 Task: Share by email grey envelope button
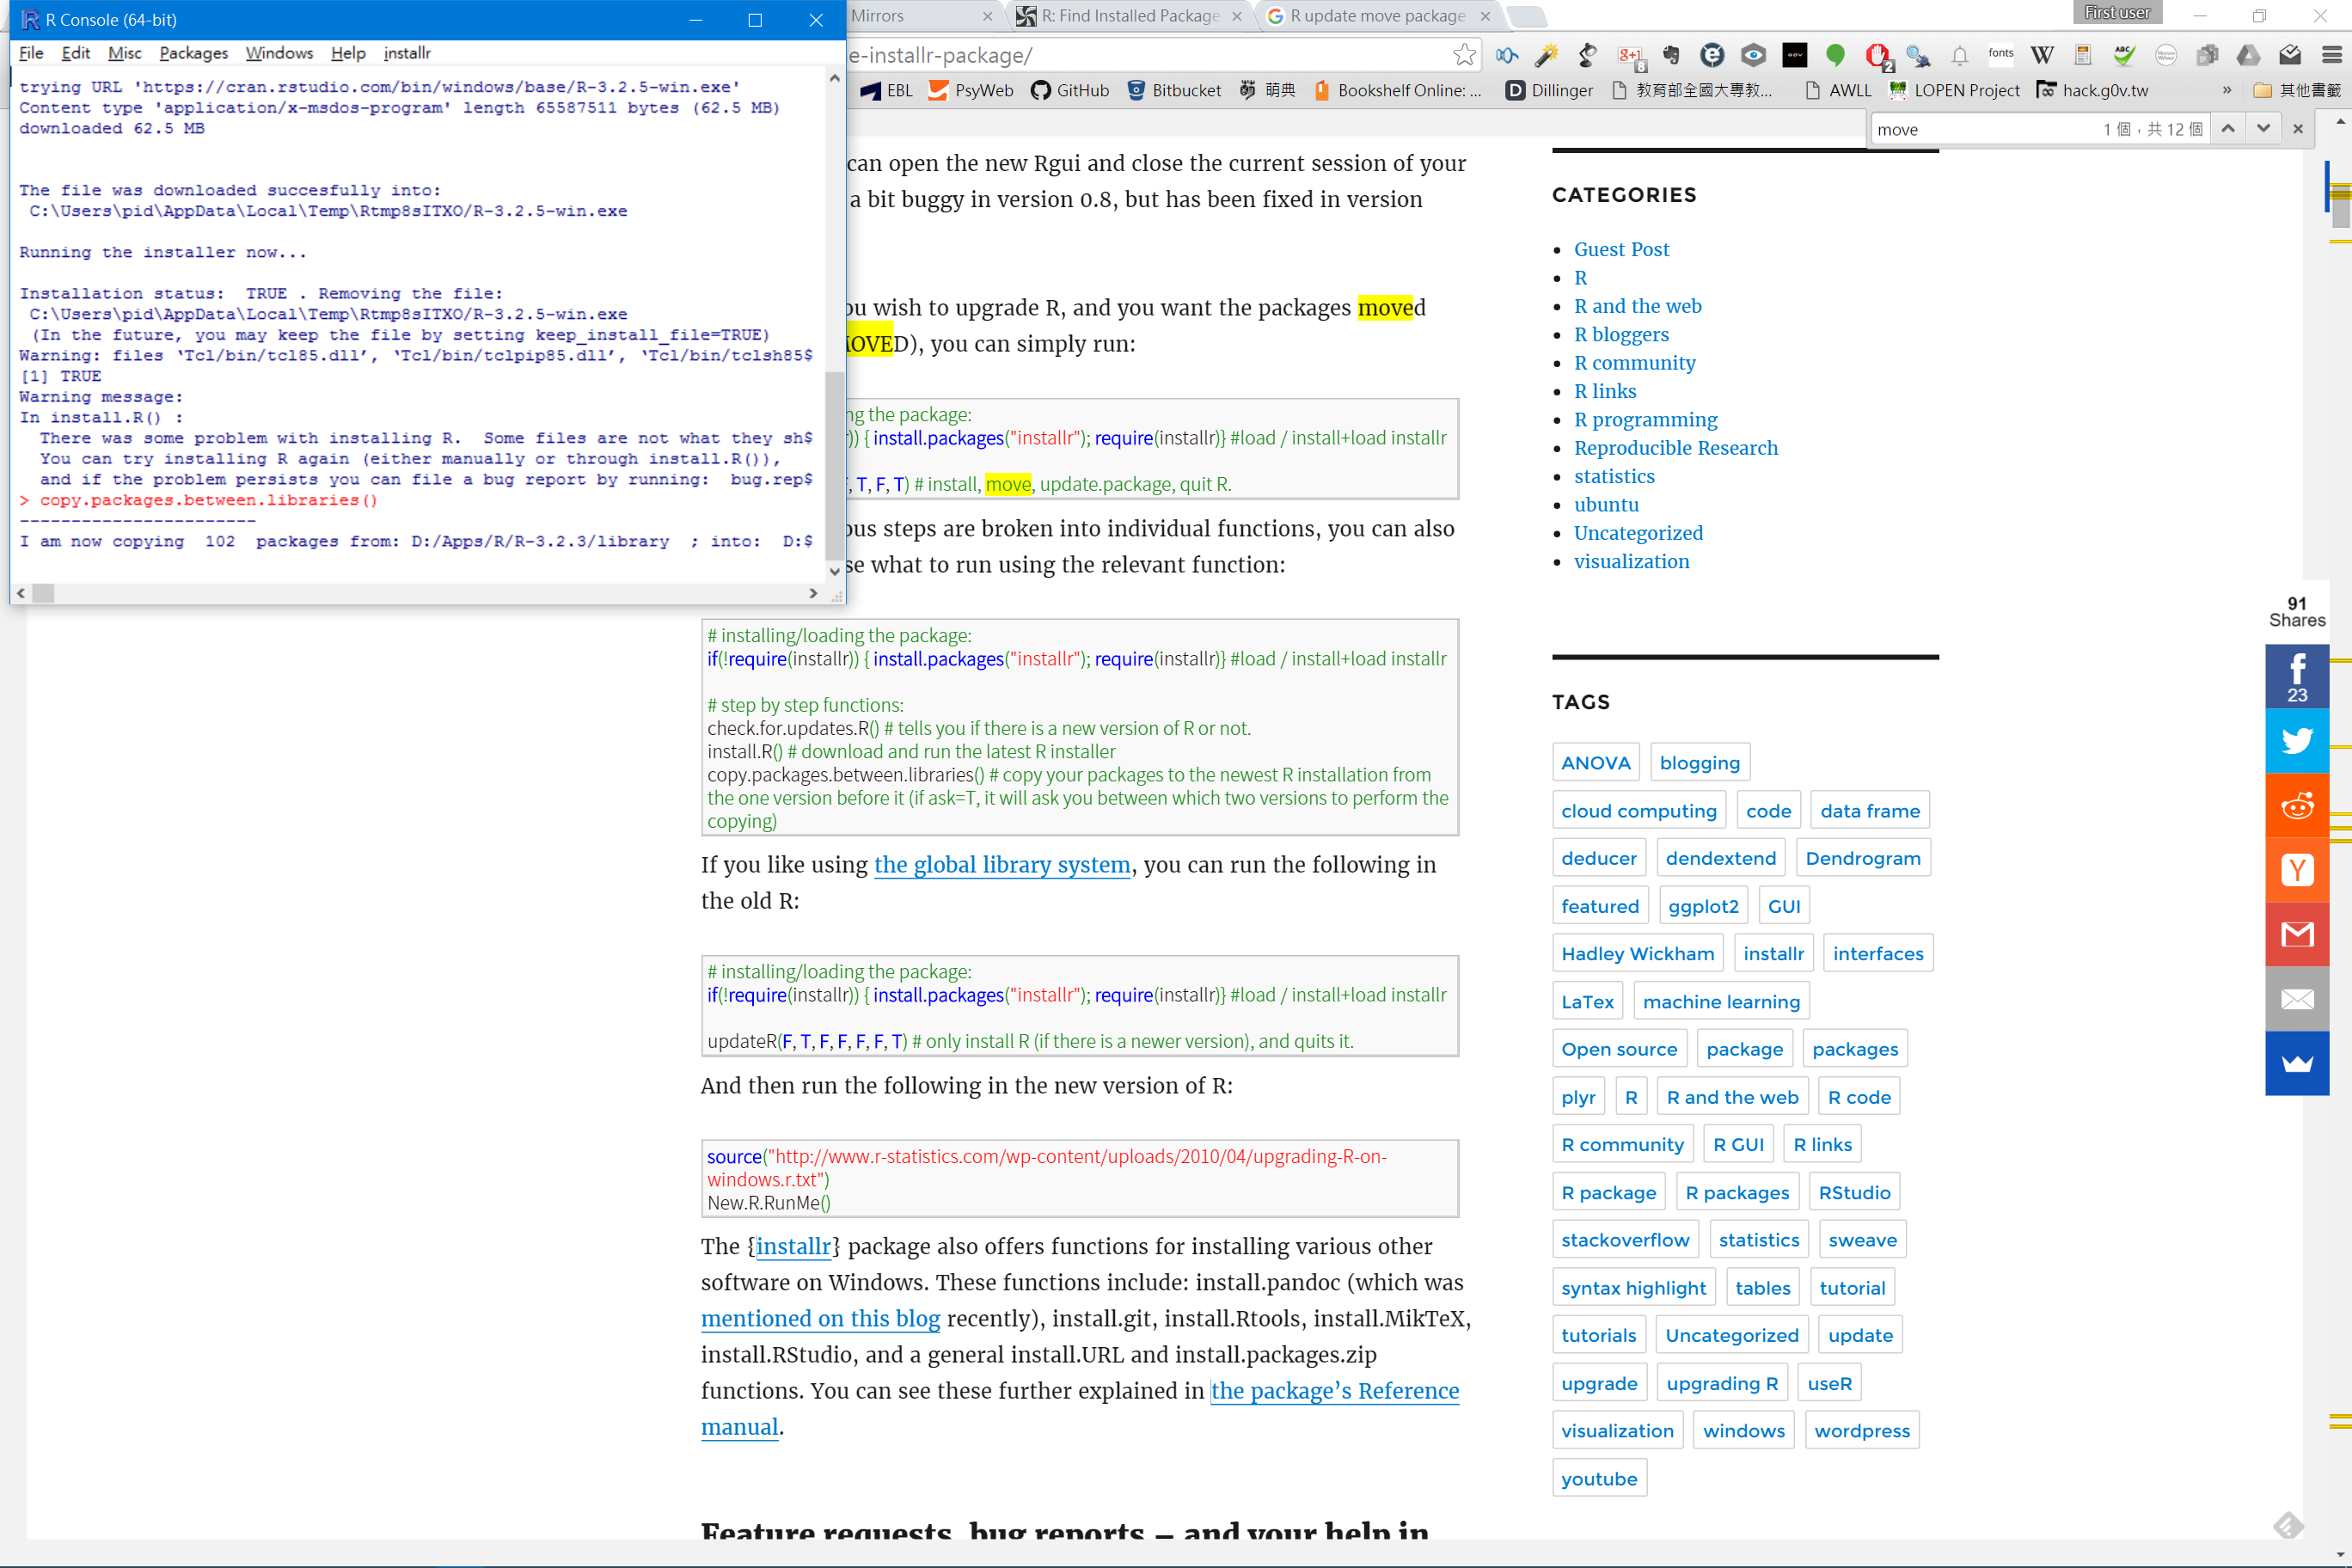coord(2297,999)
